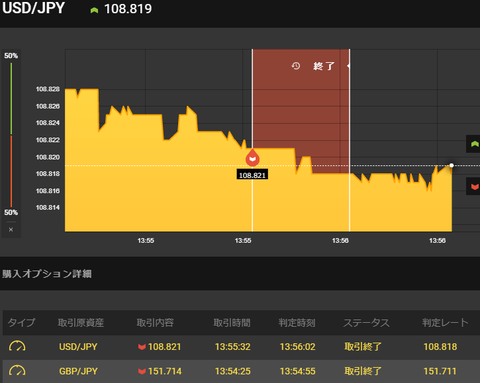
Task: Open the 購入オプション詳細 section header
Action: coord(47,274)
